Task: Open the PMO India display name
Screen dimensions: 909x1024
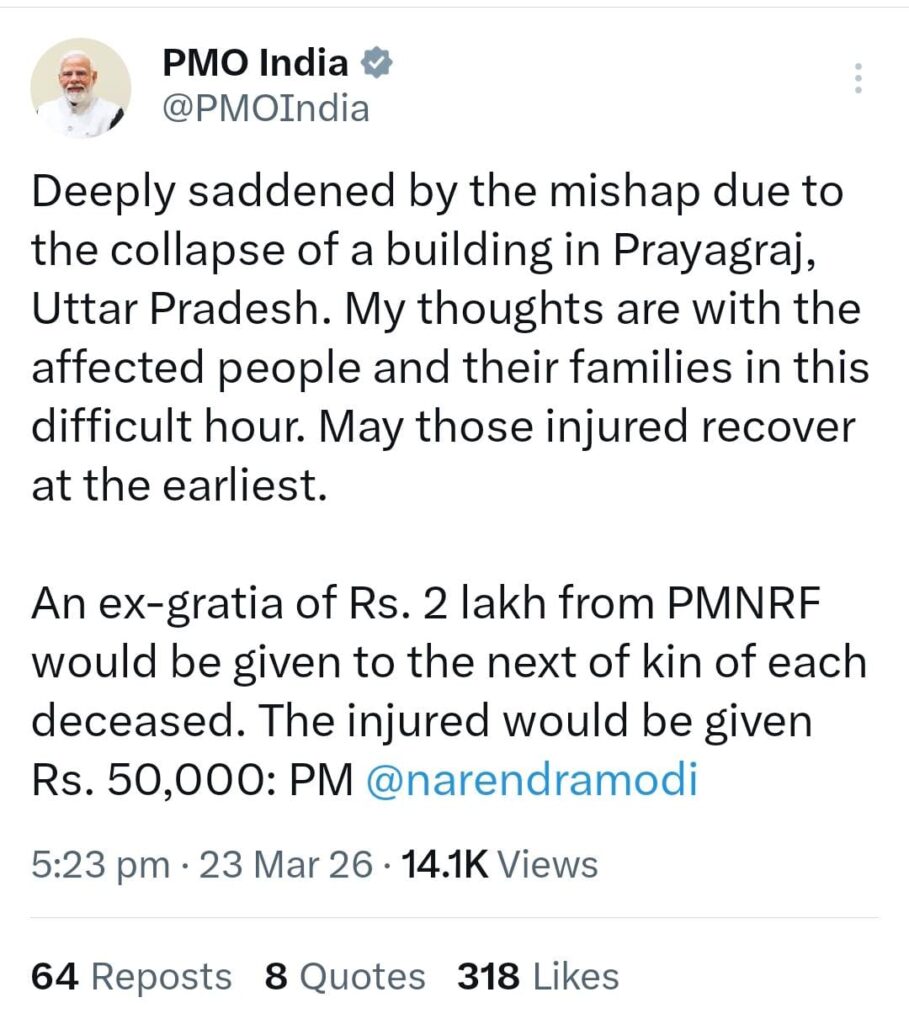Action: click(x=255, y=65)
